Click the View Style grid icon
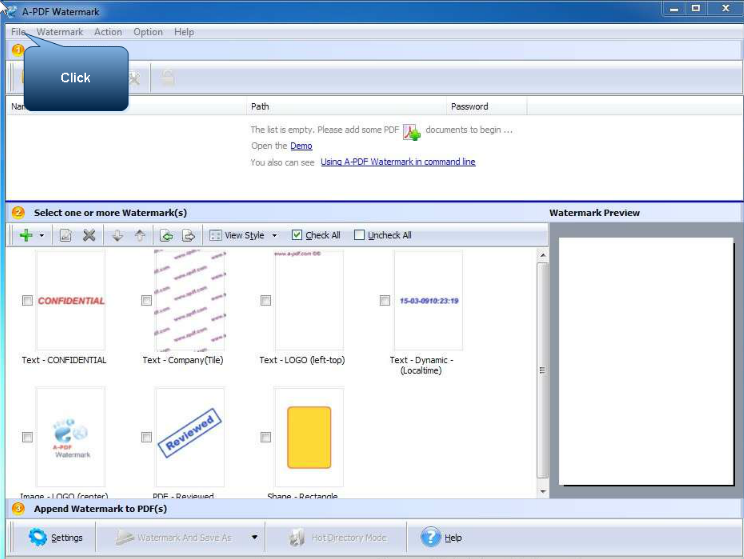 pos(215,235)
